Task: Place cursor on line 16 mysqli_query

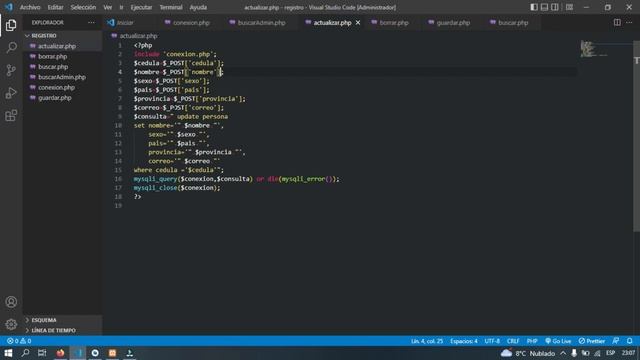Action: (x=236, y=179)
